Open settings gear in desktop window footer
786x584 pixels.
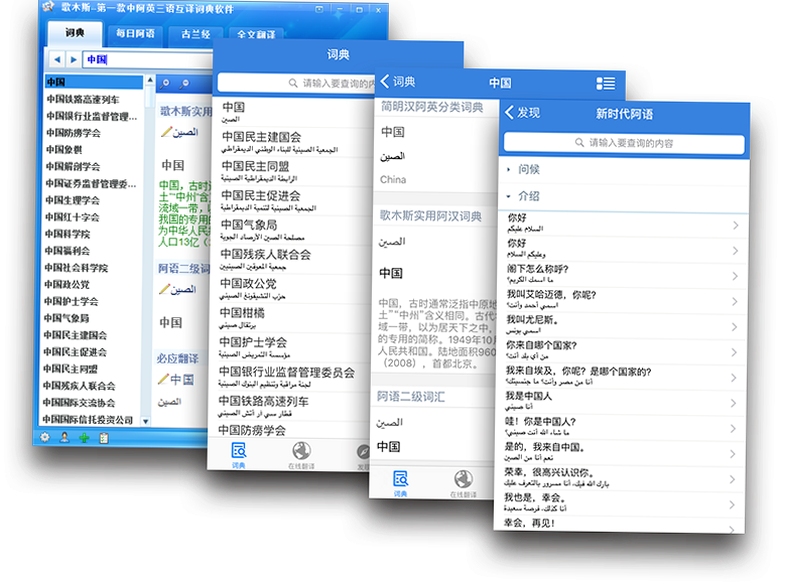coord(45,437)
